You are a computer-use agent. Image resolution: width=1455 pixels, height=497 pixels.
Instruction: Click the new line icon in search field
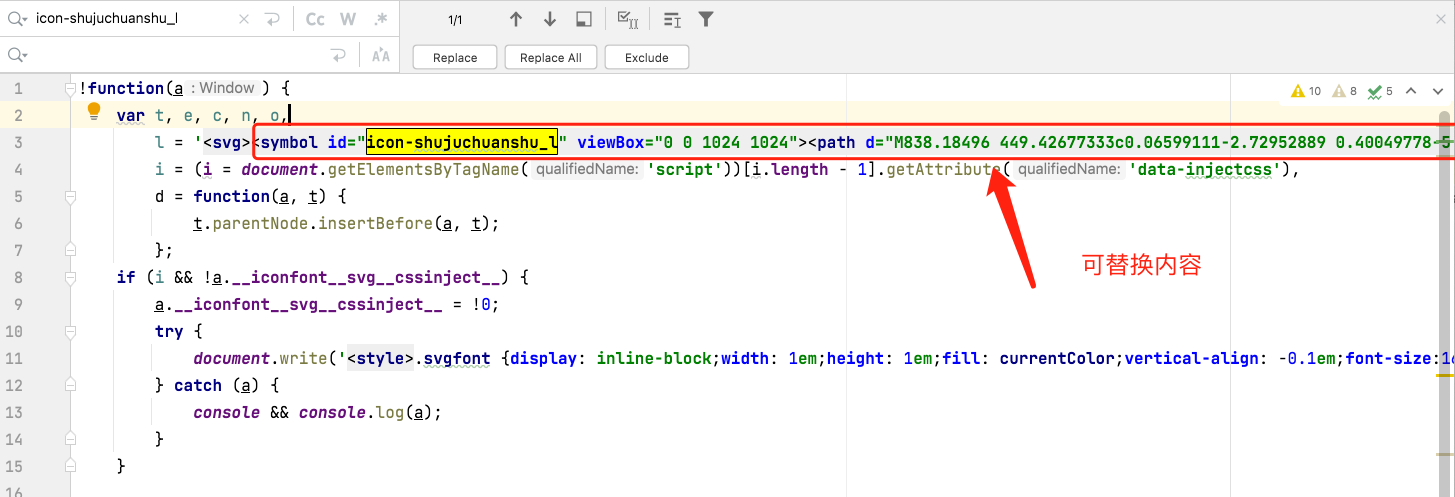pos(273,19)
